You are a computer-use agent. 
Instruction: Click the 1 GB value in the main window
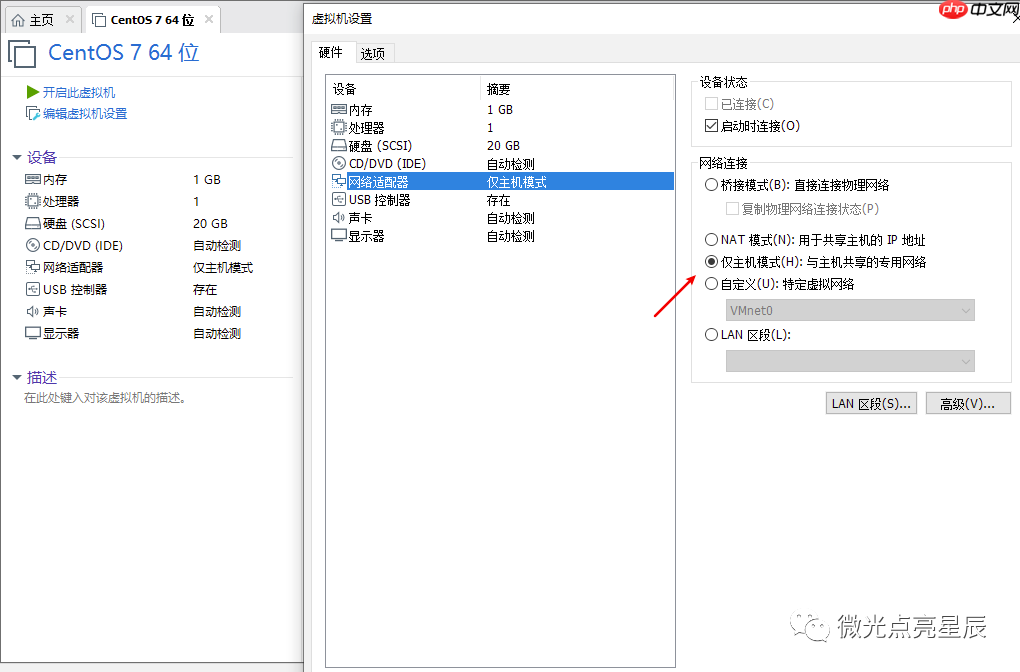(x=207, y=180)
